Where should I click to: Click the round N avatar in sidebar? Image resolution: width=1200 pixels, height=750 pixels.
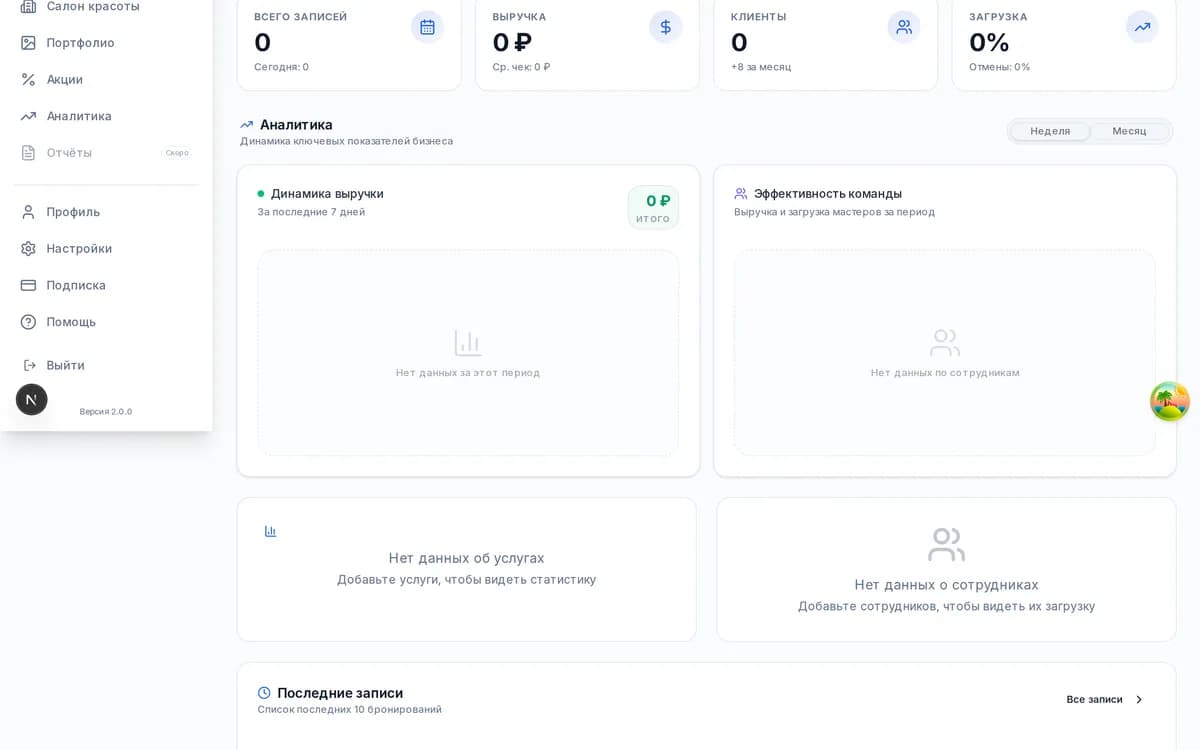point(32,400)
